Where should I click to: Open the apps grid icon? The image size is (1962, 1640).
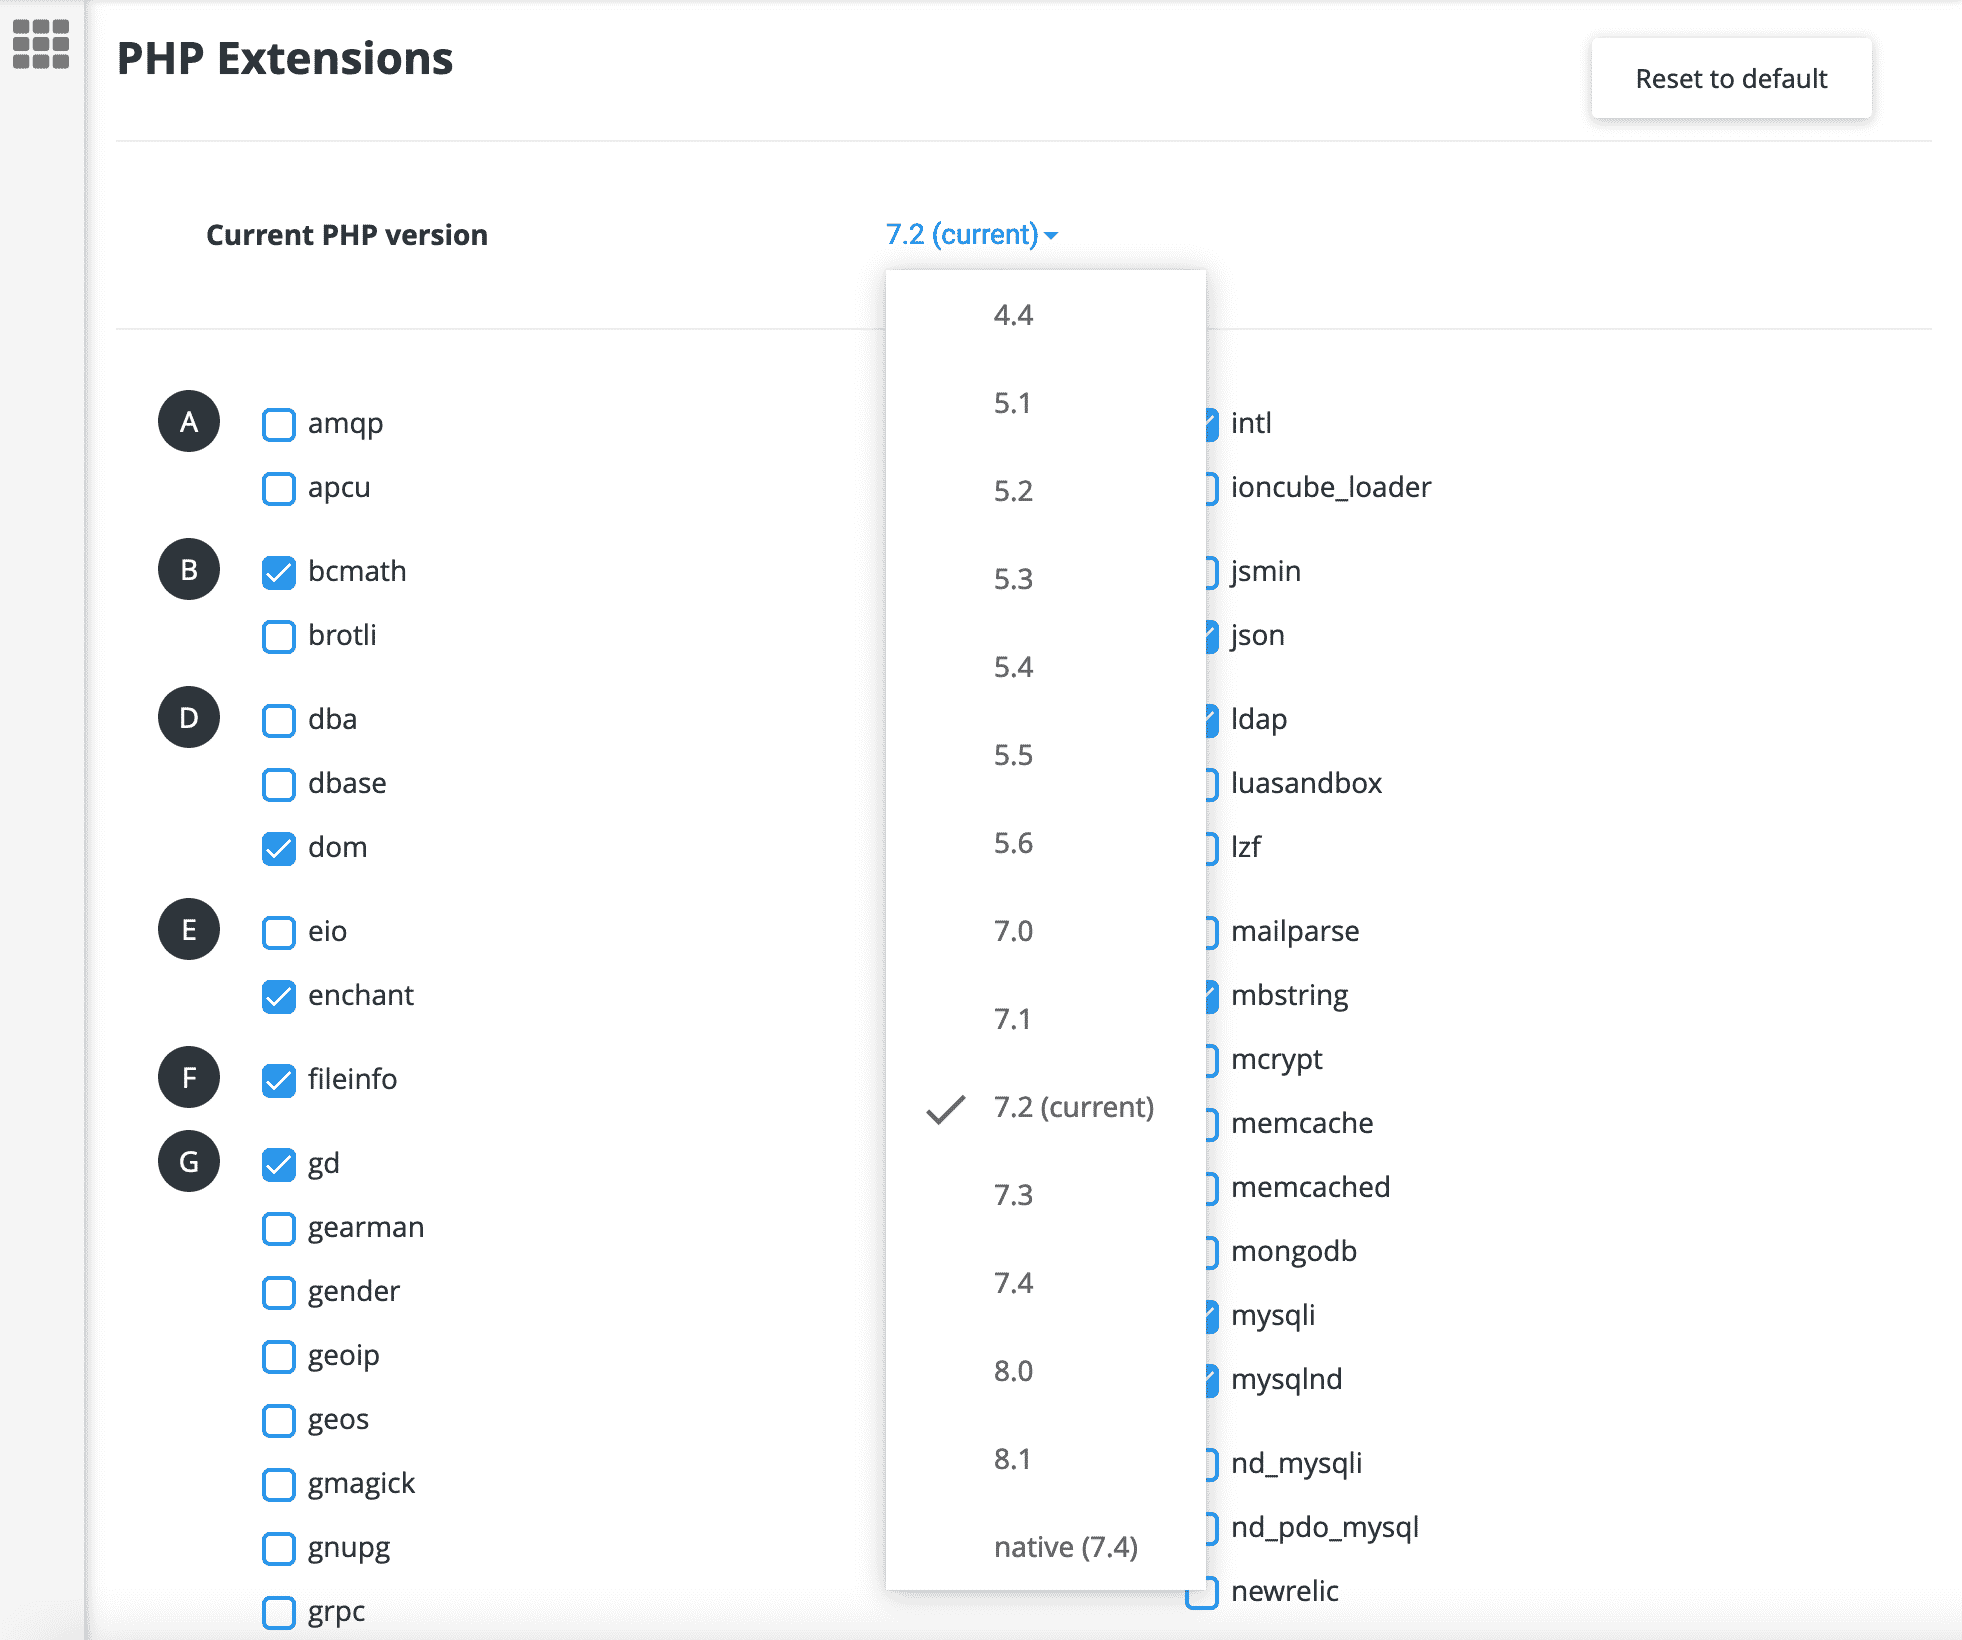click(x=41, y=45)
